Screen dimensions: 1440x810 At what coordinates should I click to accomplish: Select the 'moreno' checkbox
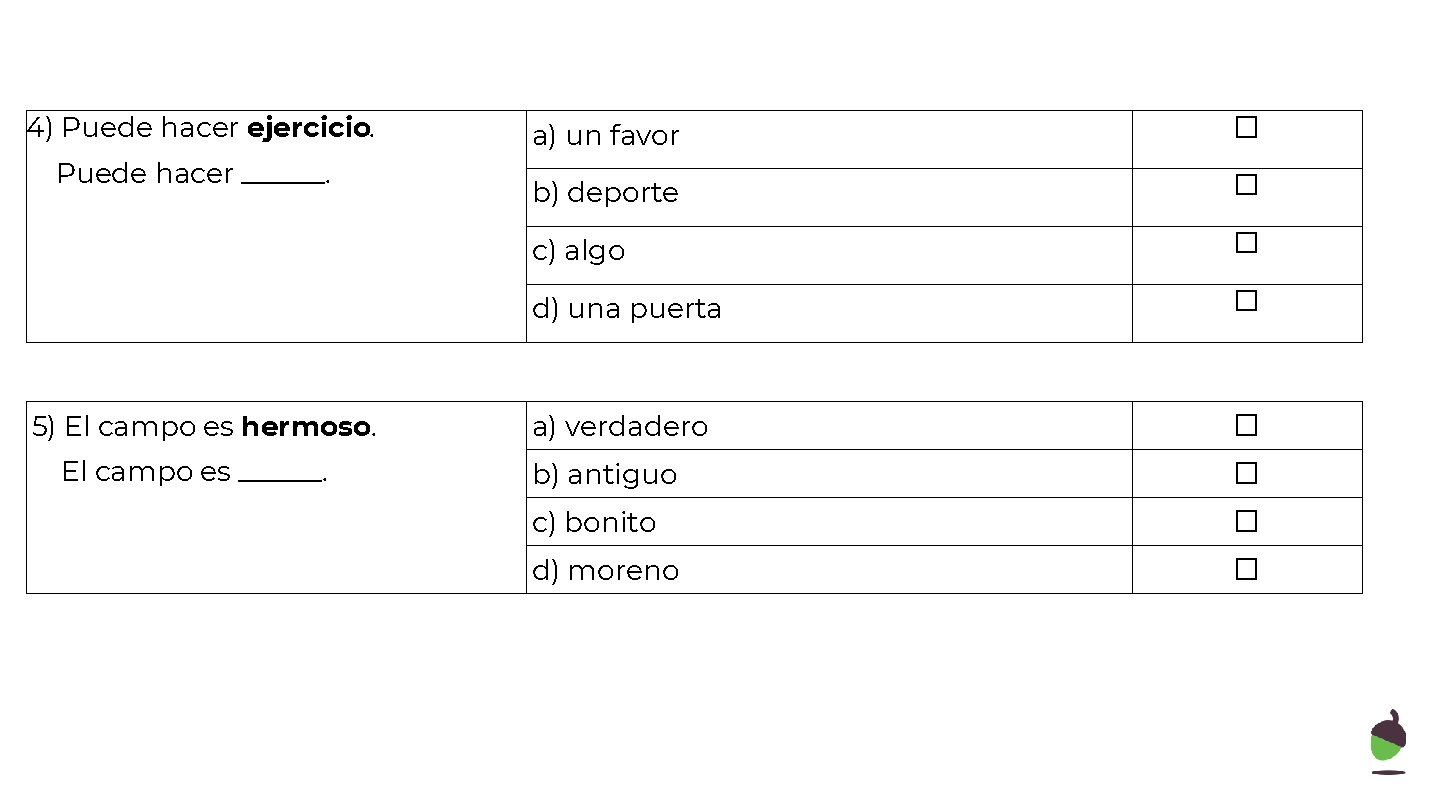1246,570
